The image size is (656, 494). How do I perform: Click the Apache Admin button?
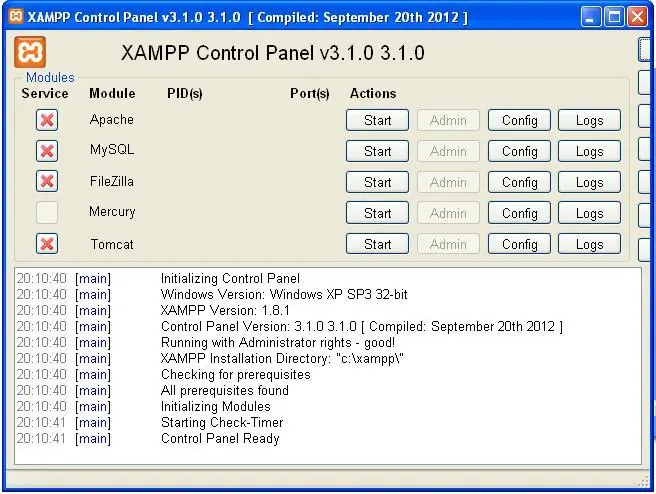tap(448, 120)
